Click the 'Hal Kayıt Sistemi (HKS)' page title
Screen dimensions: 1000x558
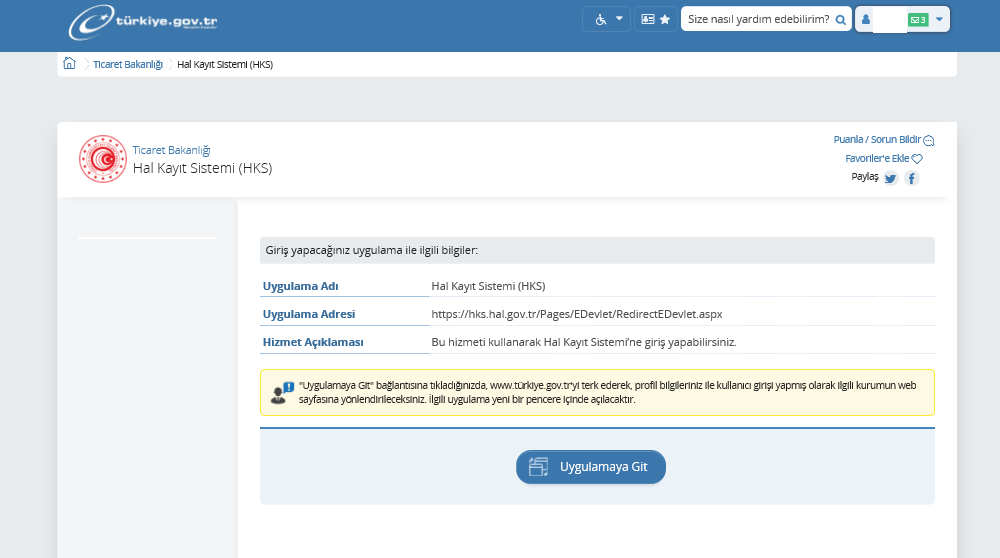pyautogui.click(x=202, y=168)
